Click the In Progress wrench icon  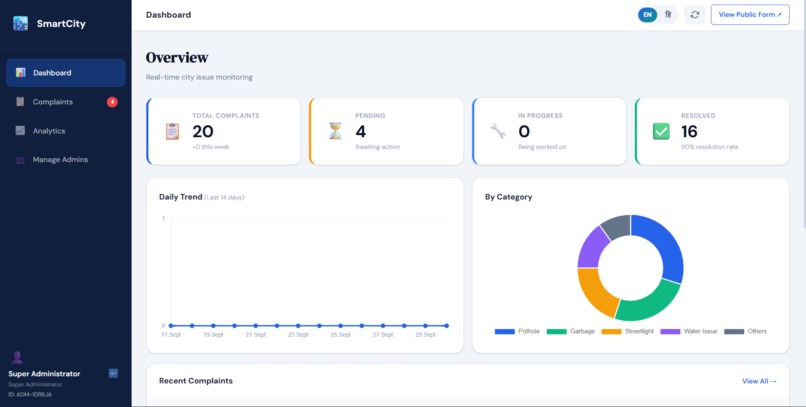pyautogui.click(x=498, y=131)
